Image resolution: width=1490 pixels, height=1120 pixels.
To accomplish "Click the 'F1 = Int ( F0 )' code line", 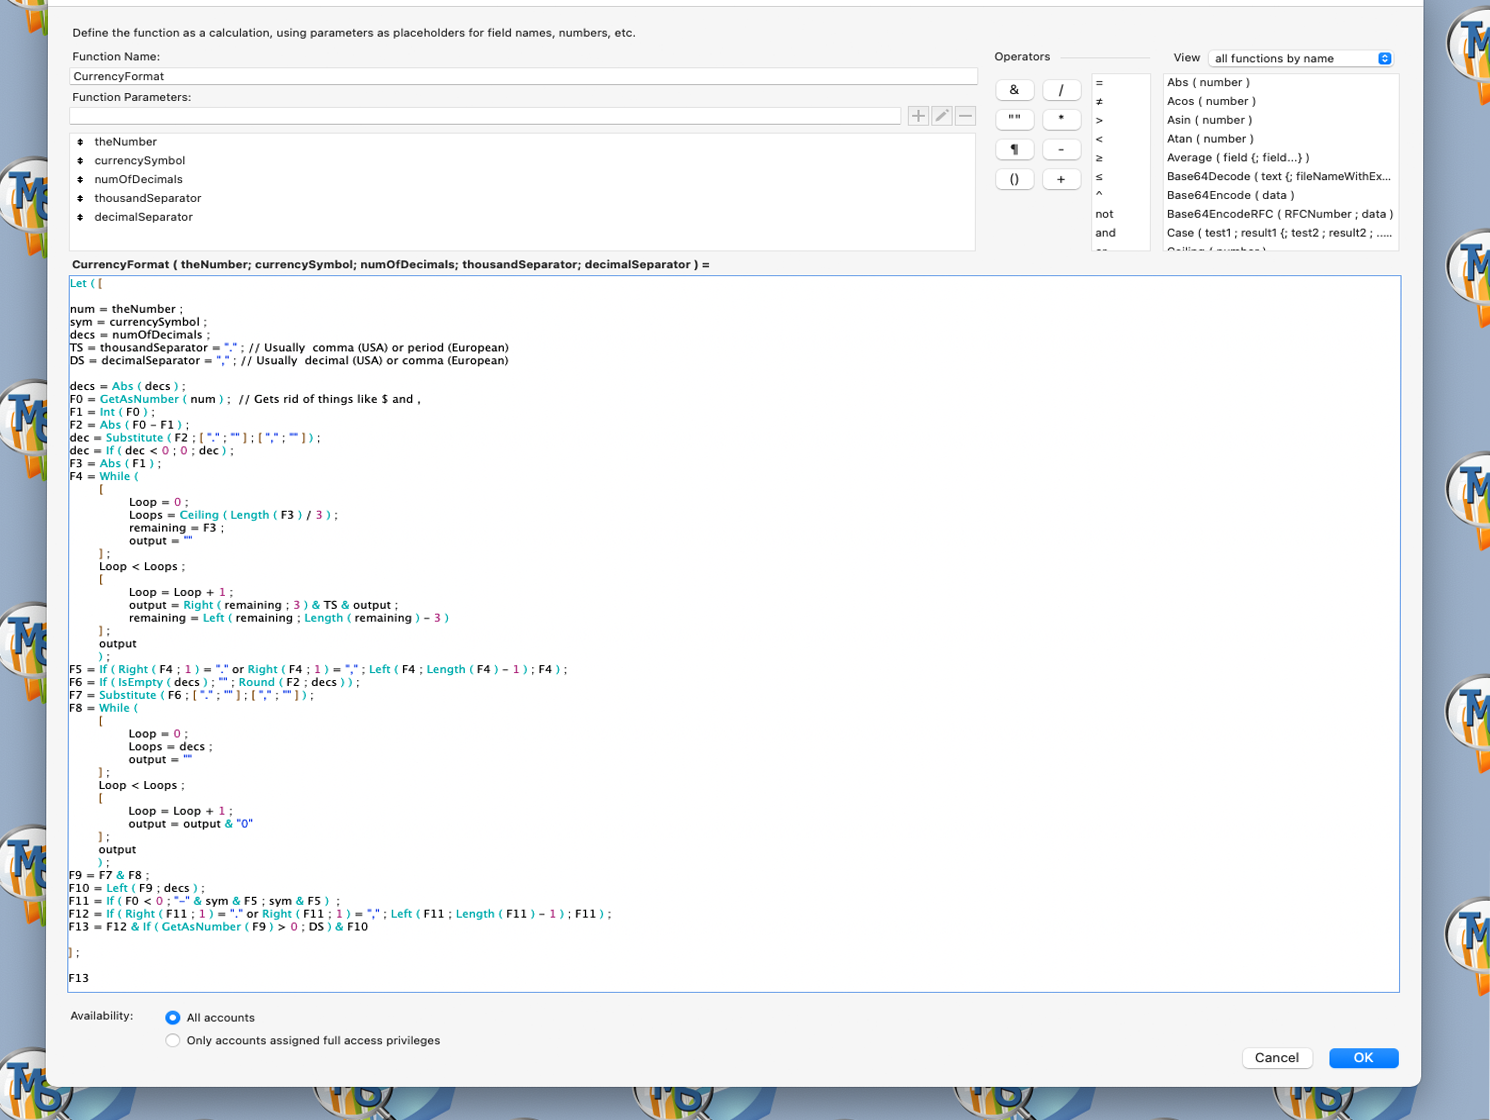I will coord(111,412).
